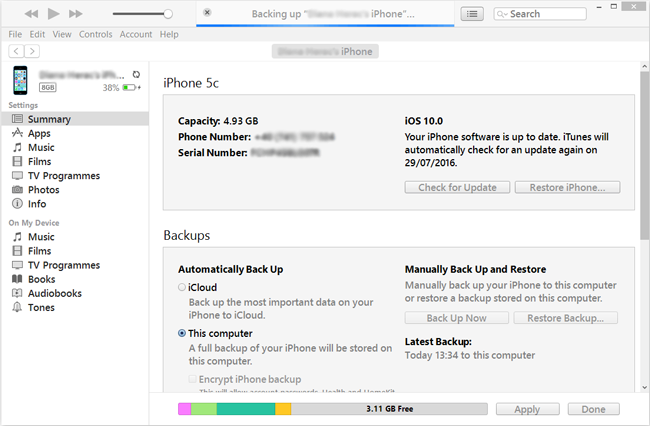650x426 pixels.
Task: Open the Edit menu
Action: 37,34
